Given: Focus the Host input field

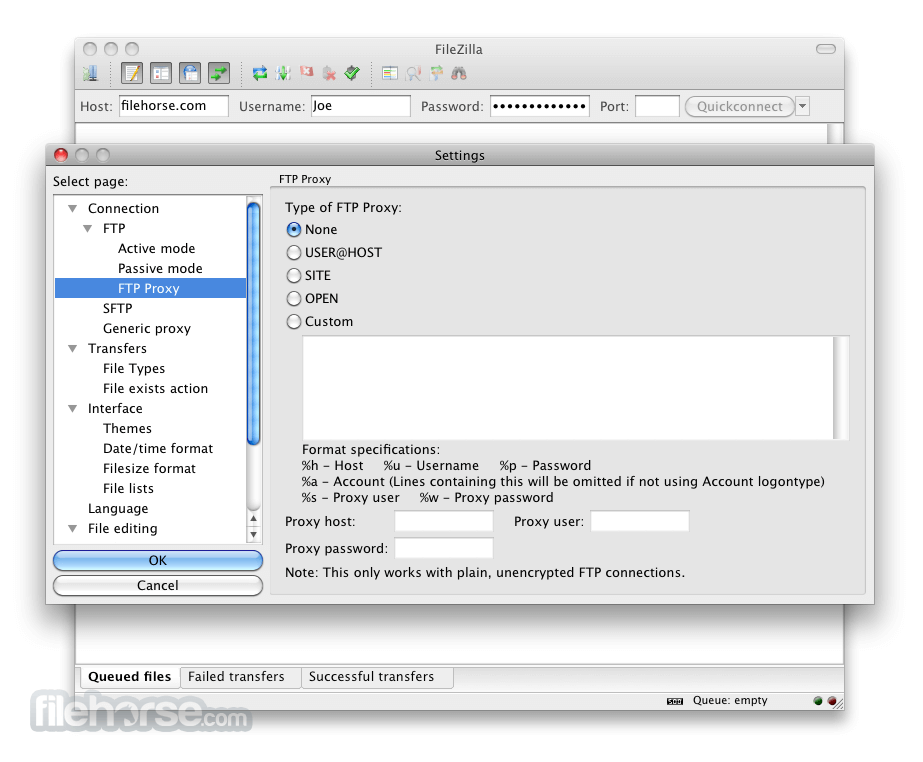Looking at the screenshot, I should click(174, 106).
